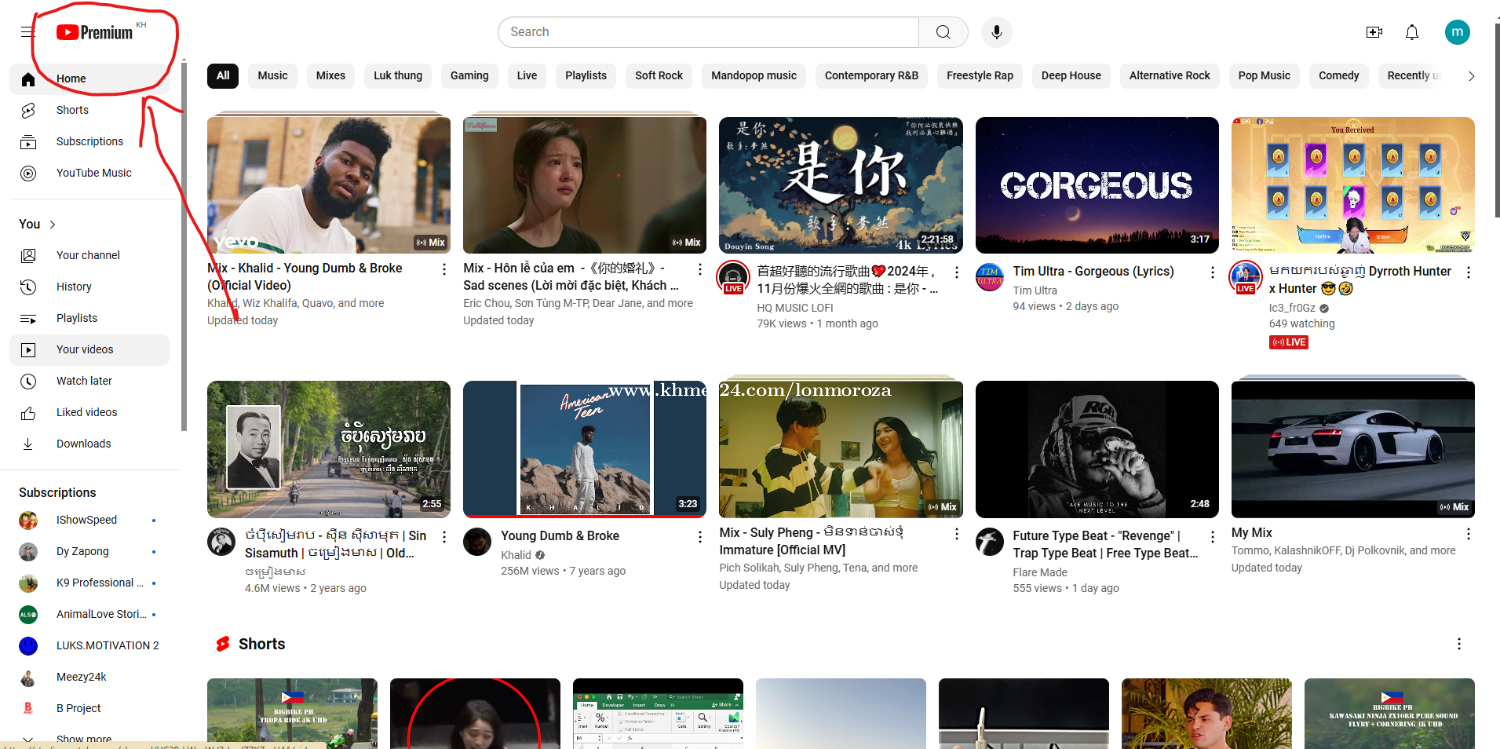Select the Playlists filter chip

pos(586,76)
